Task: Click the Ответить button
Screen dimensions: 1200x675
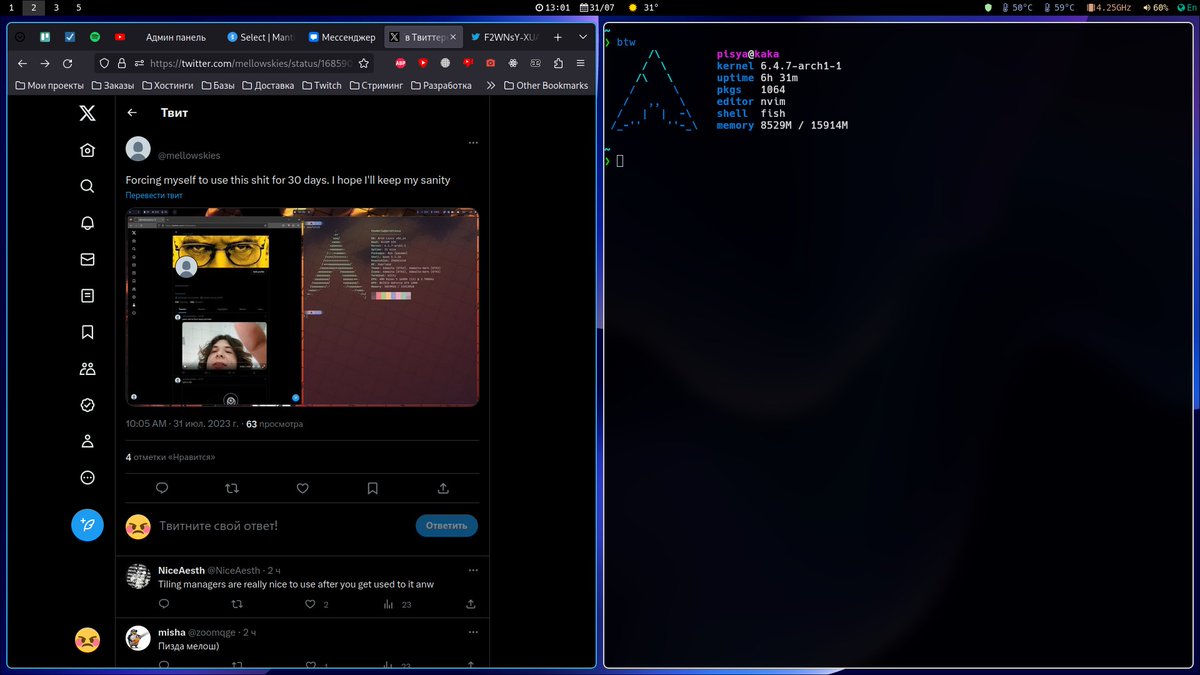Action: pos(447,525)
